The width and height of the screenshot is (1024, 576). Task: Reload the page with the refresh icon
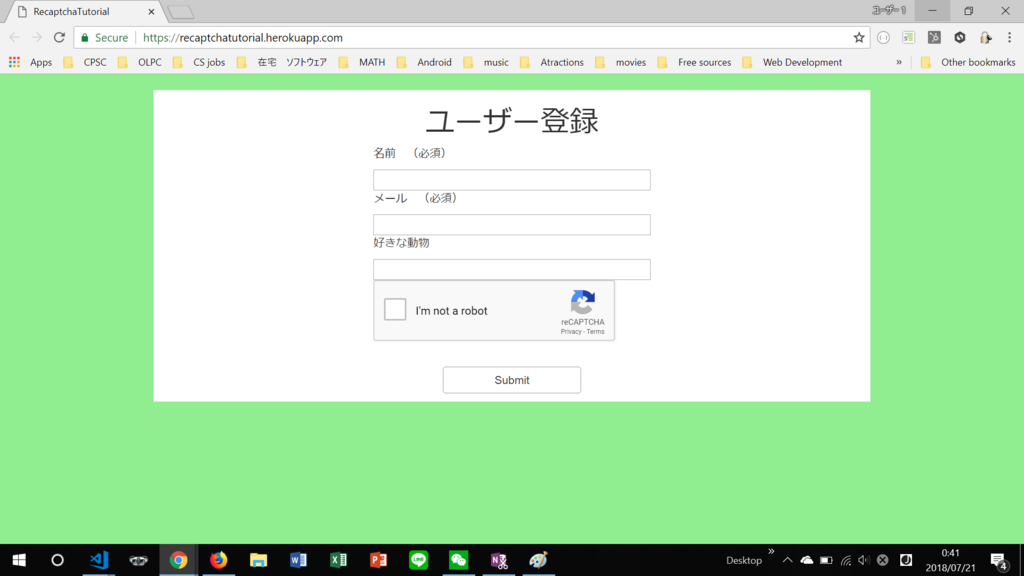click(x=58, y=37)
